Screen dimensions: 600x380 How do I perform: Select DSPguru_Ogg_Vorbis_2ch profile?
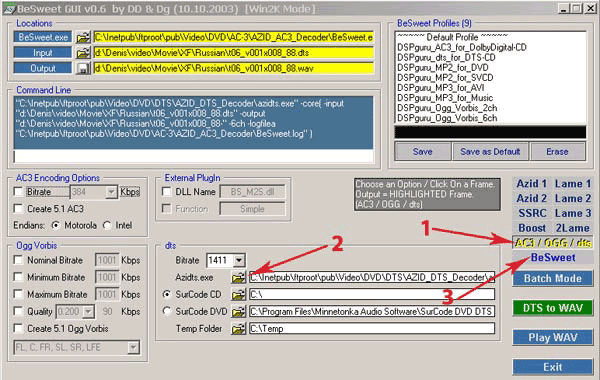(490, 108)
